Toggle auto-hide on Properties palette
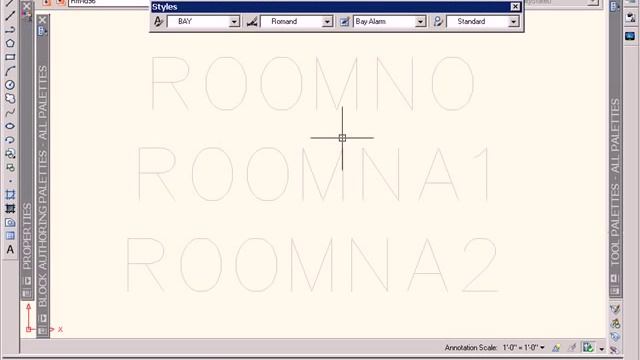 tap(27, 281)
